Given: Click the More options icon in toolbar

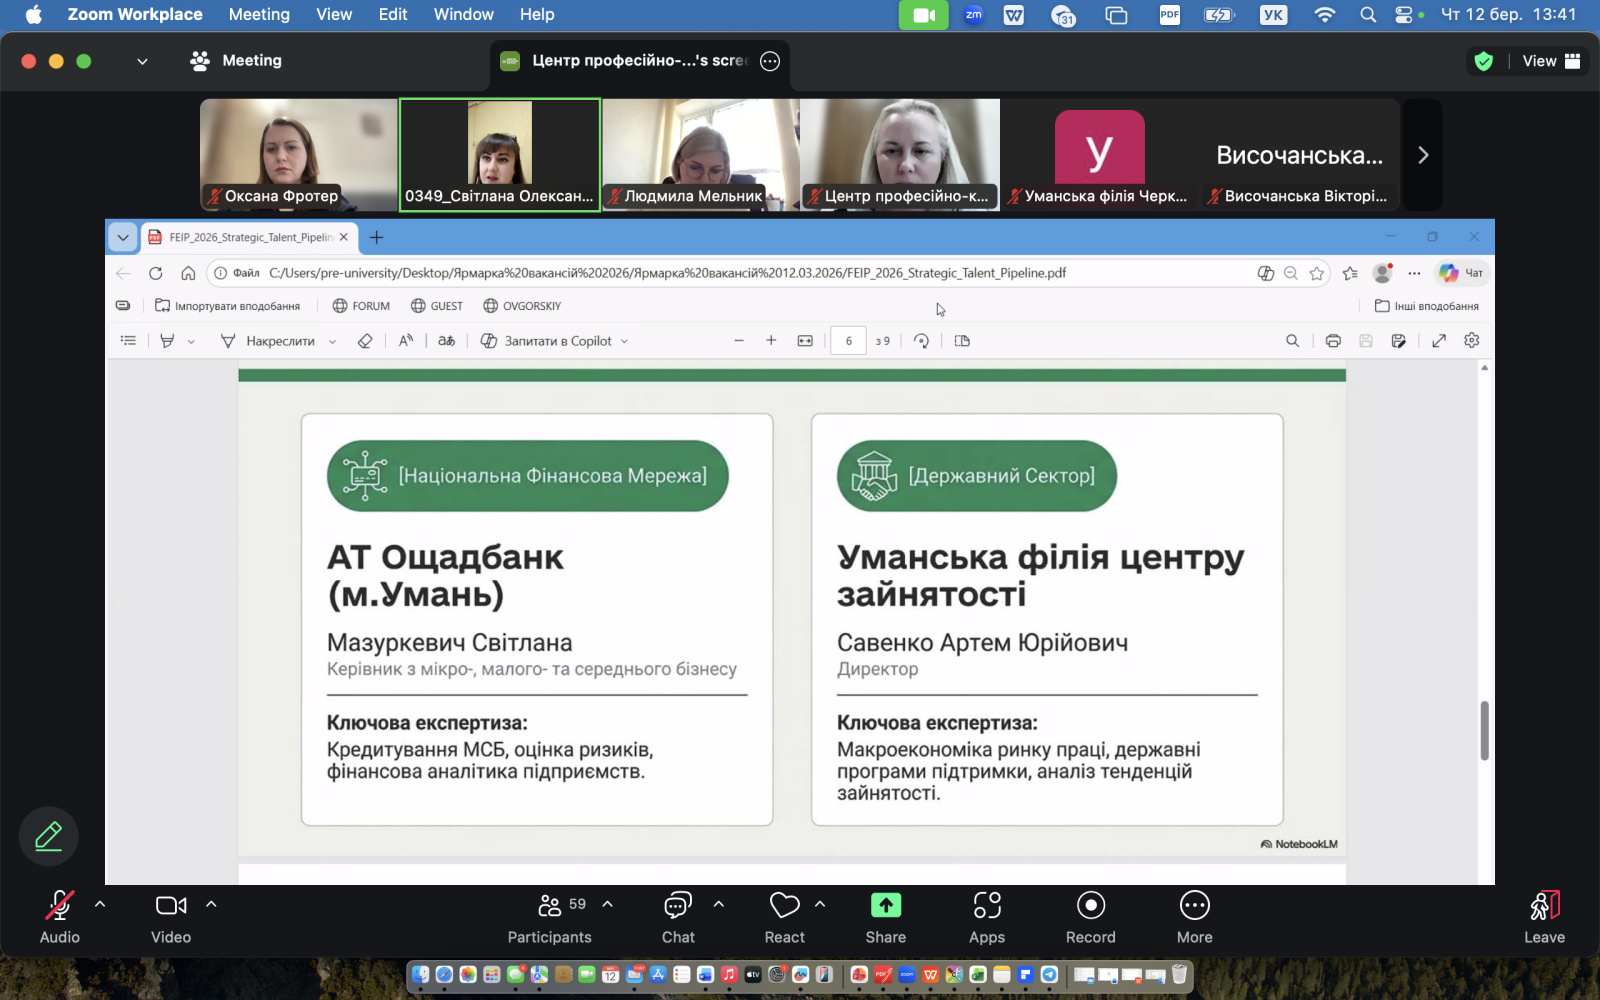Looking at the screenshot, I should tap(1194, 906).
